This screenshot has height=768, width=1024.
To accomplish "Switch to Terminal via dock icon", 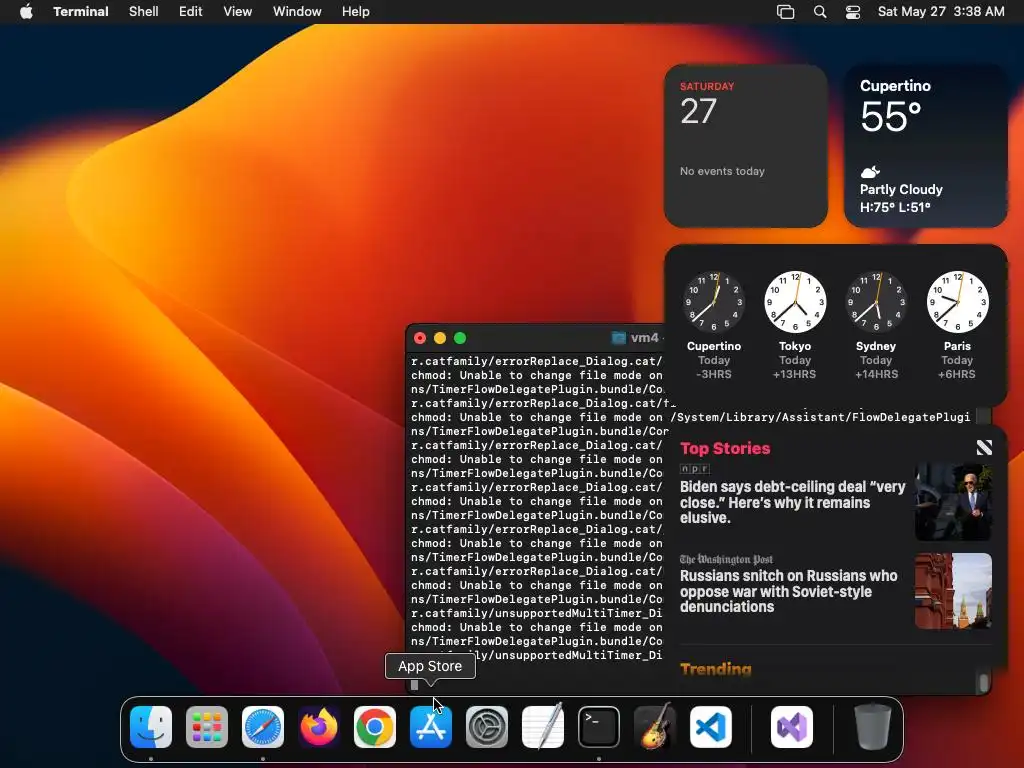I will 599,726.
